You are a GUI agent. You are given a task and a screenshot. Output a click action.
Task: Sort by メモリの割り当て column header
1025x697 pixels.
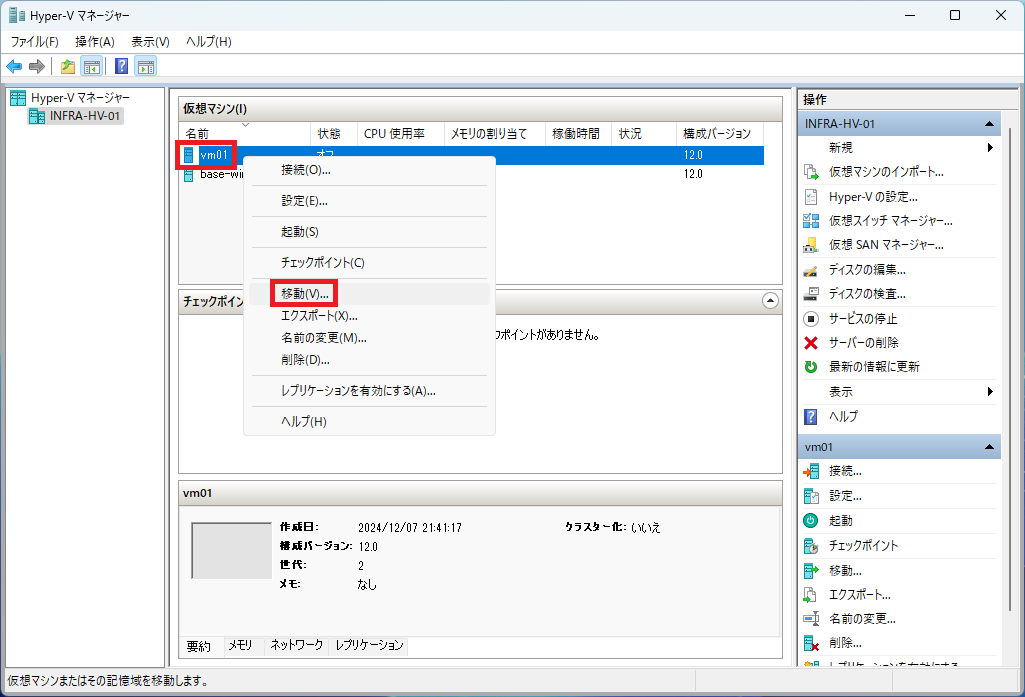[x=495, y=133]
